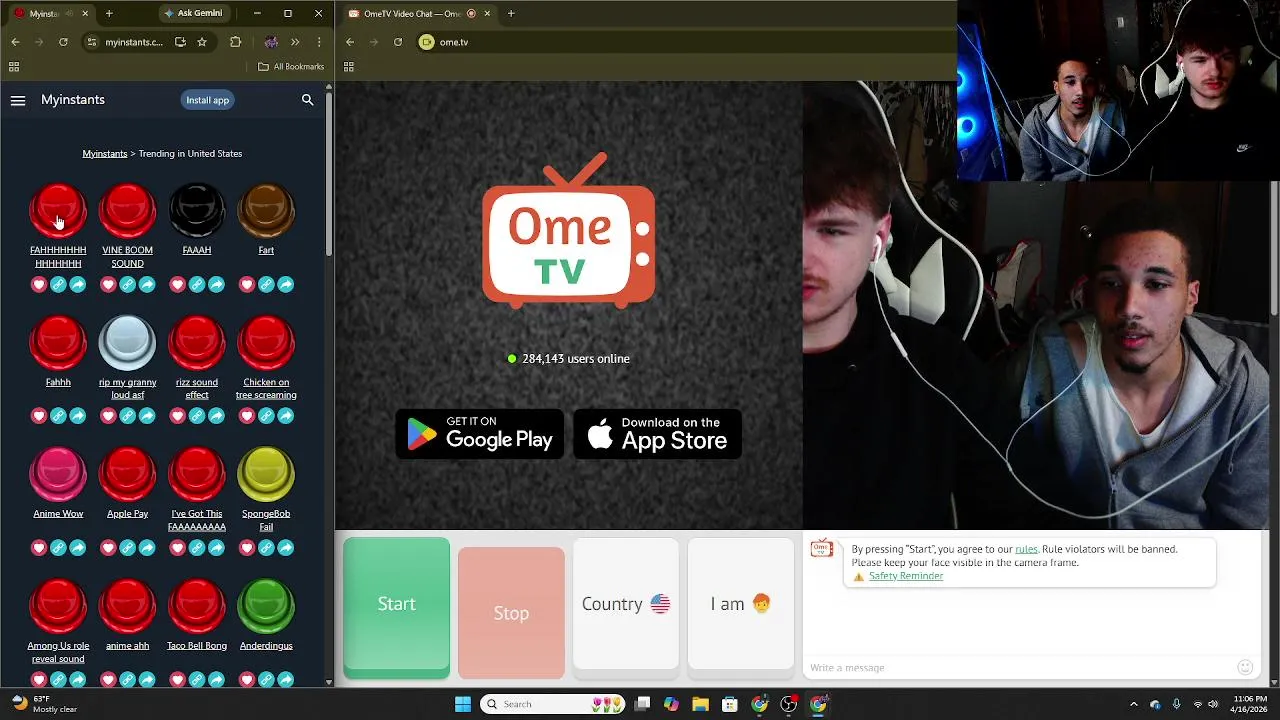This screenshot has width=1280, height=720.
Task: Copy link for rip my granny sound
Action: [127, 416]
